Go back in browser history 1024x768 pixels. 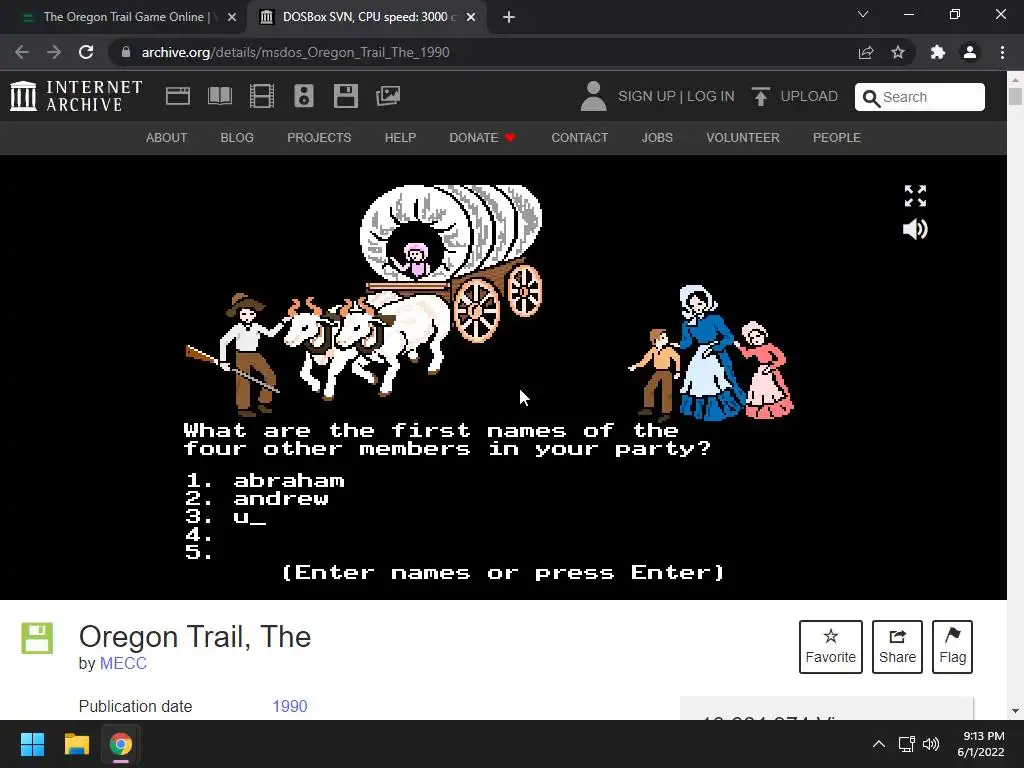(22, 52)
